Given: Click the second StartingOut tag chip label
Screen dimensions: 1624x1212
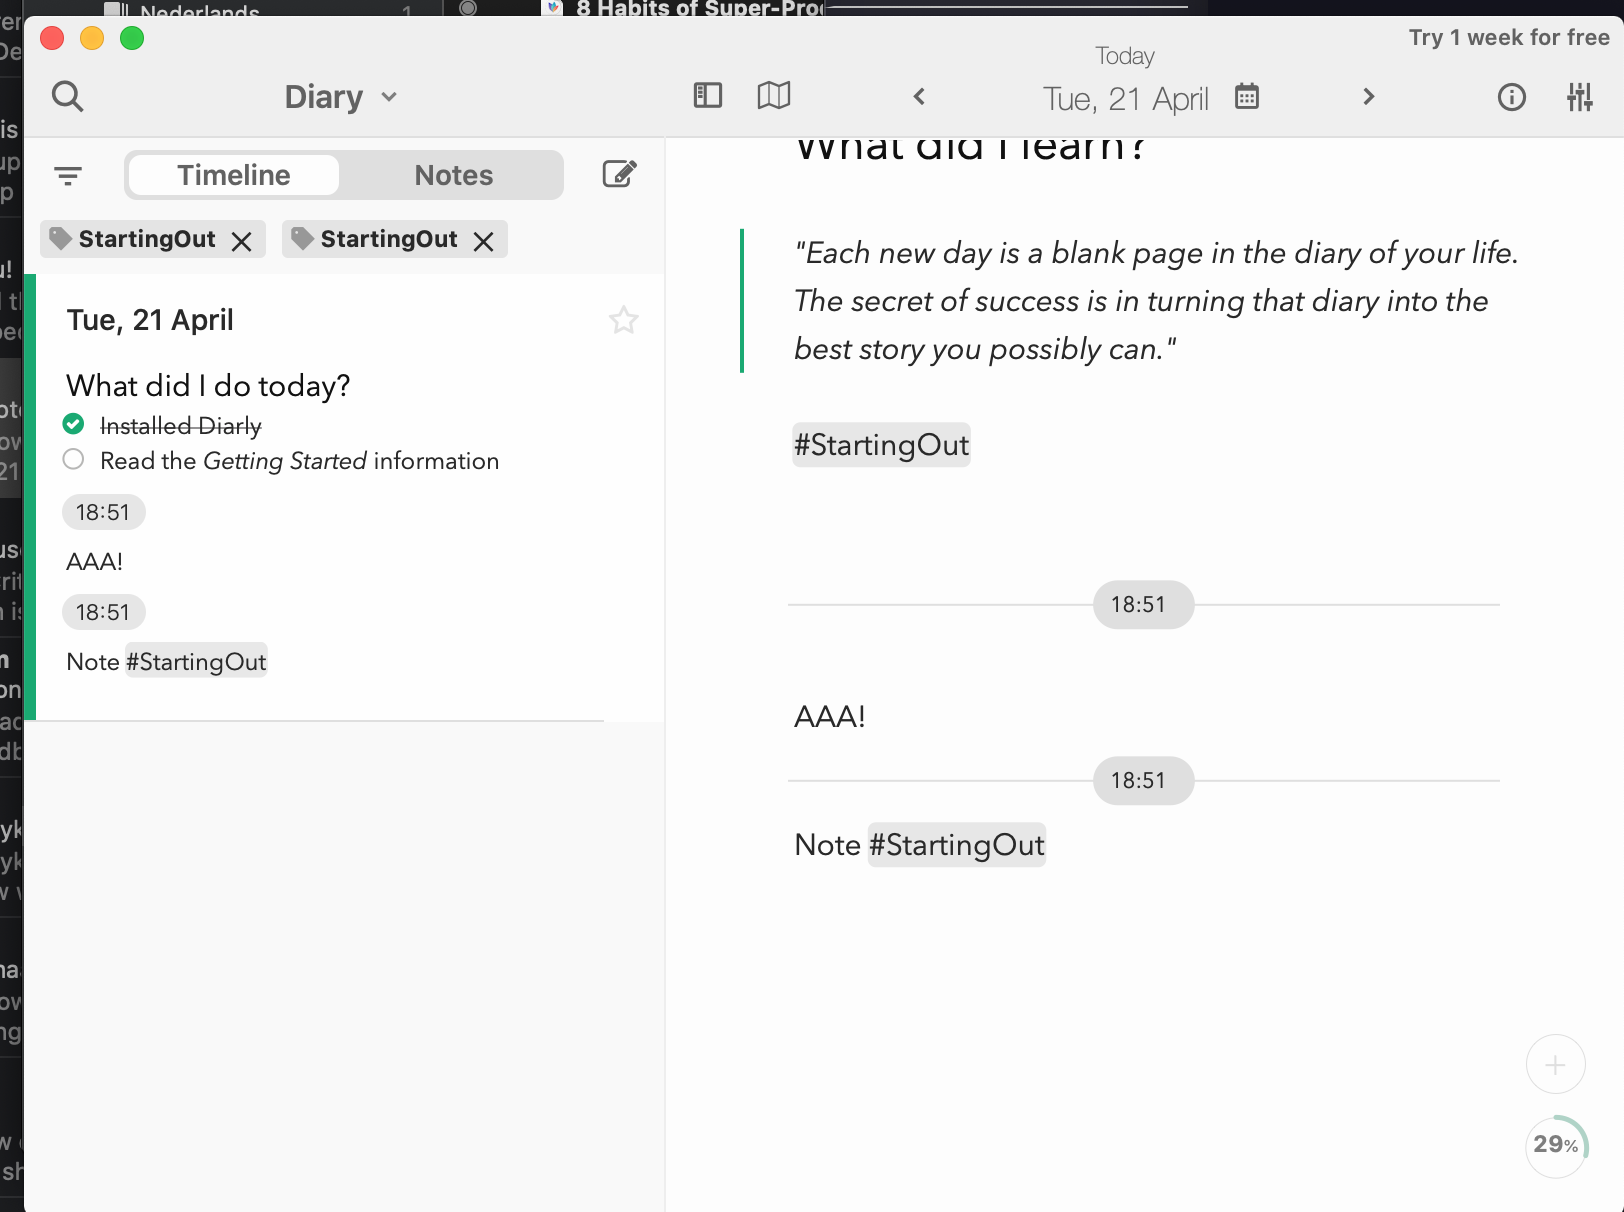Looking at the screenshot, I should [x=389, y=239].
